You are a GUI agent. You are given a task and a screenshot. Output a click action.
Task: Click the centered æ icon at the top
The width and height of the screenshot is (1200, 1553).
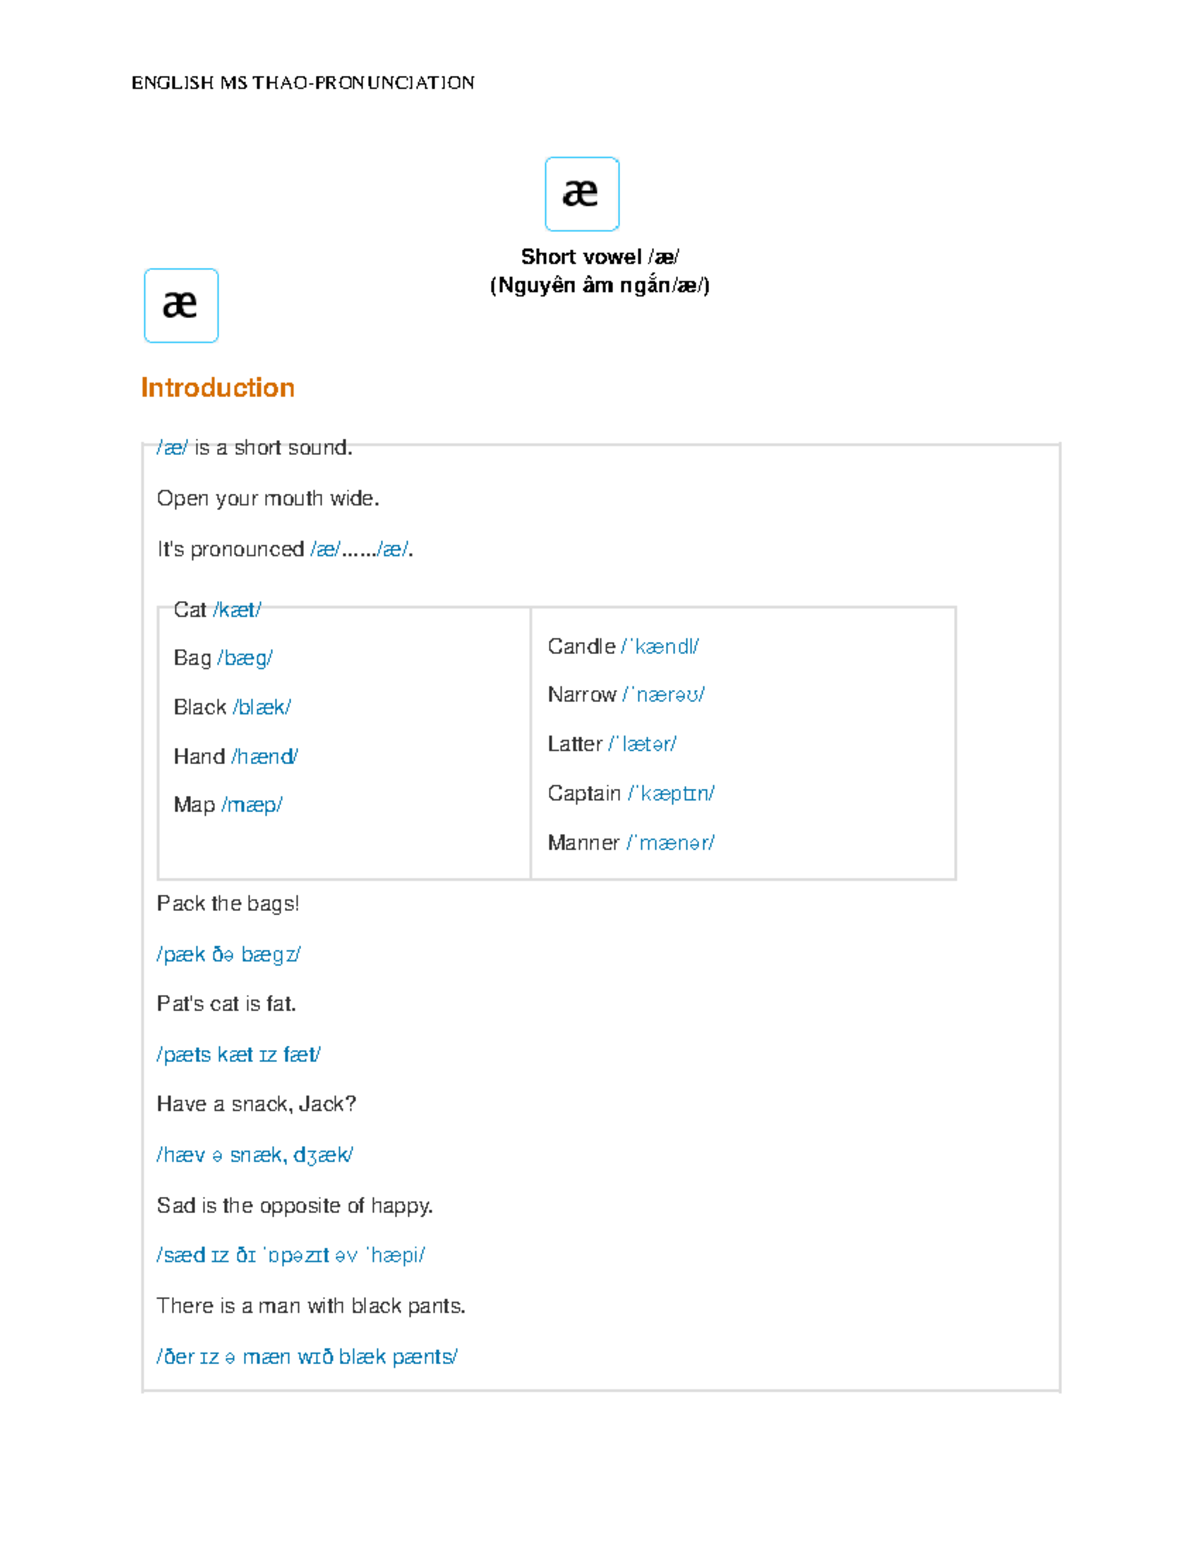click(x=582, y=194)
